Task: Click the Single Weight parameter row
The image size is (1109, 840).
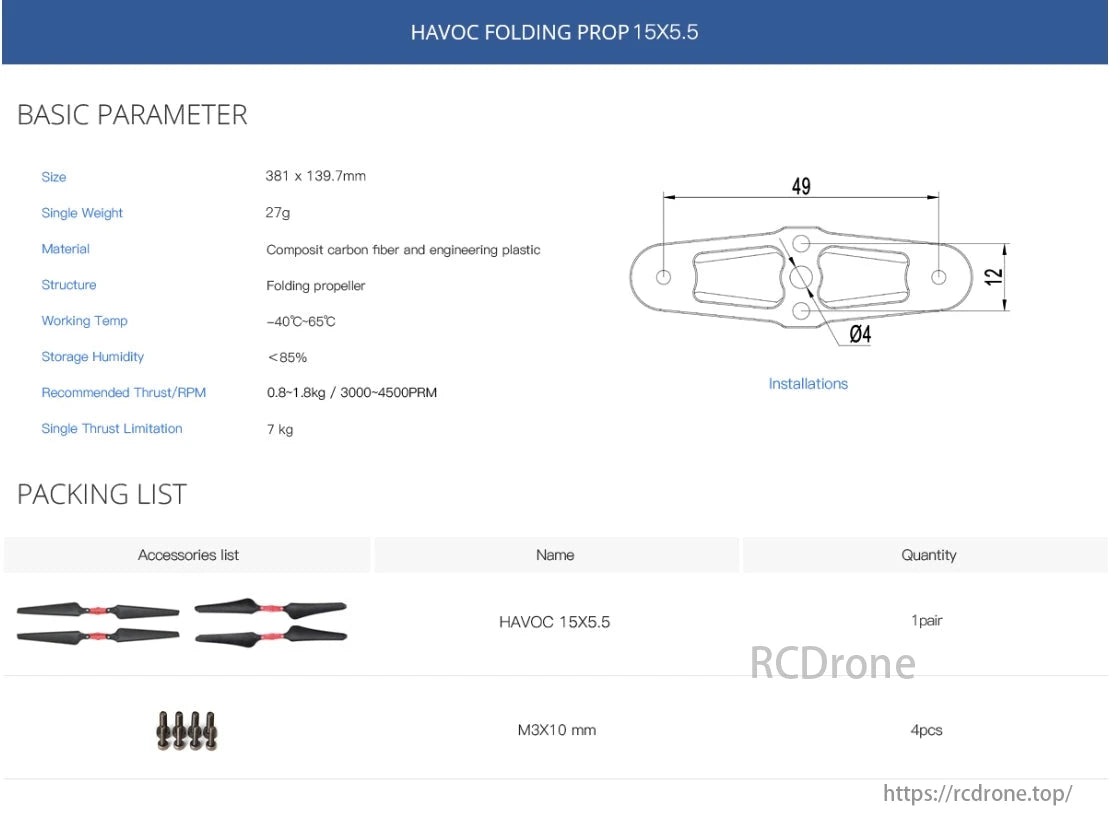Action: coord(82,213)
